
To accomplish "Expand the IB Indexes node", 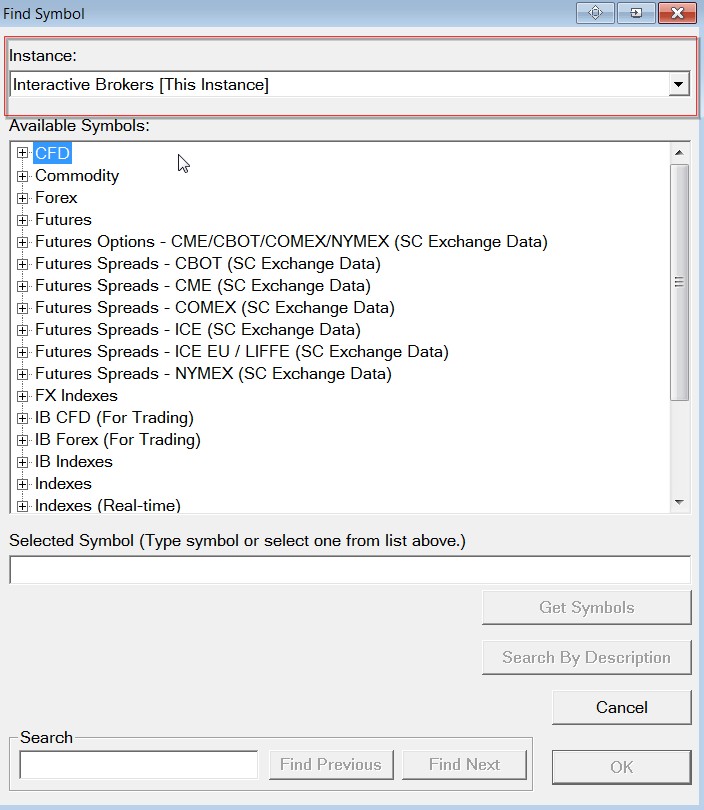I will tap(22, 462).
